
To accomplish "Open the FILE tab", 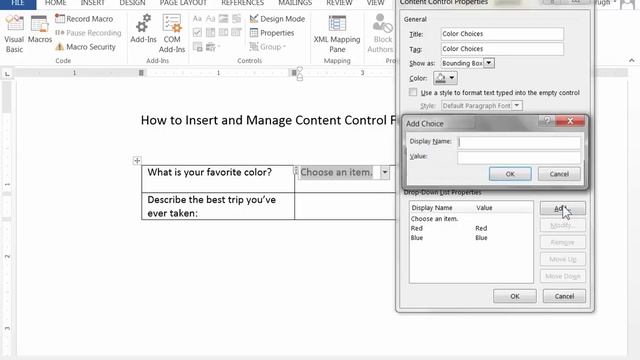I will pyautogui.click(x=18, y=3).
